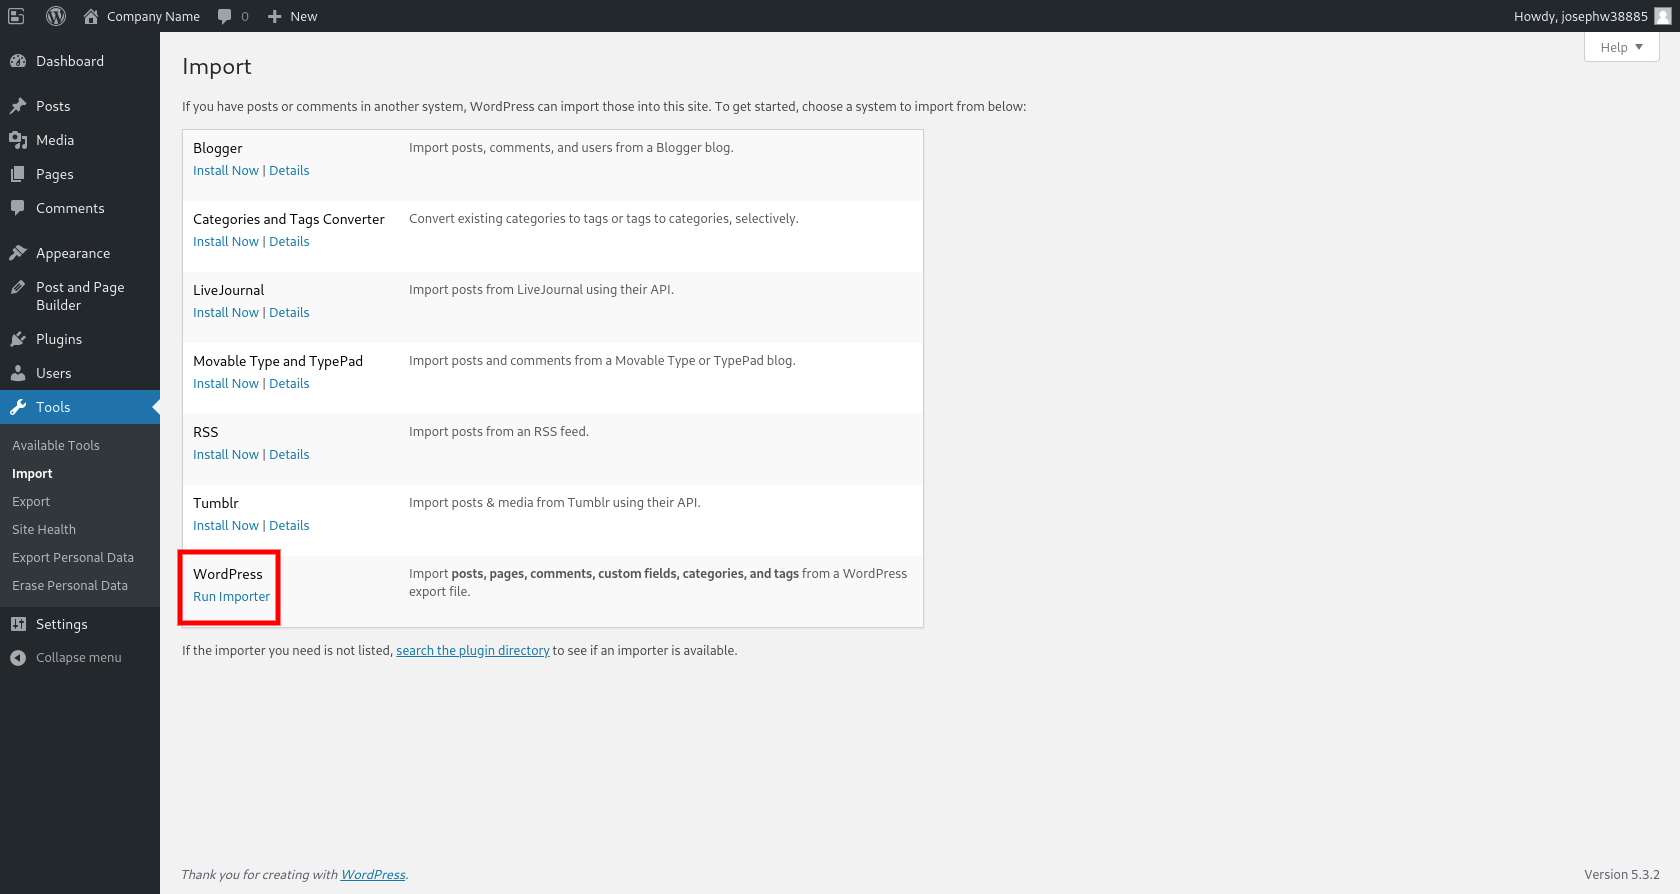Image resolution: width=1680 pixels, height=894 pixels.
Task: Open Post and Page Builder menu
Action: [80, 296]
